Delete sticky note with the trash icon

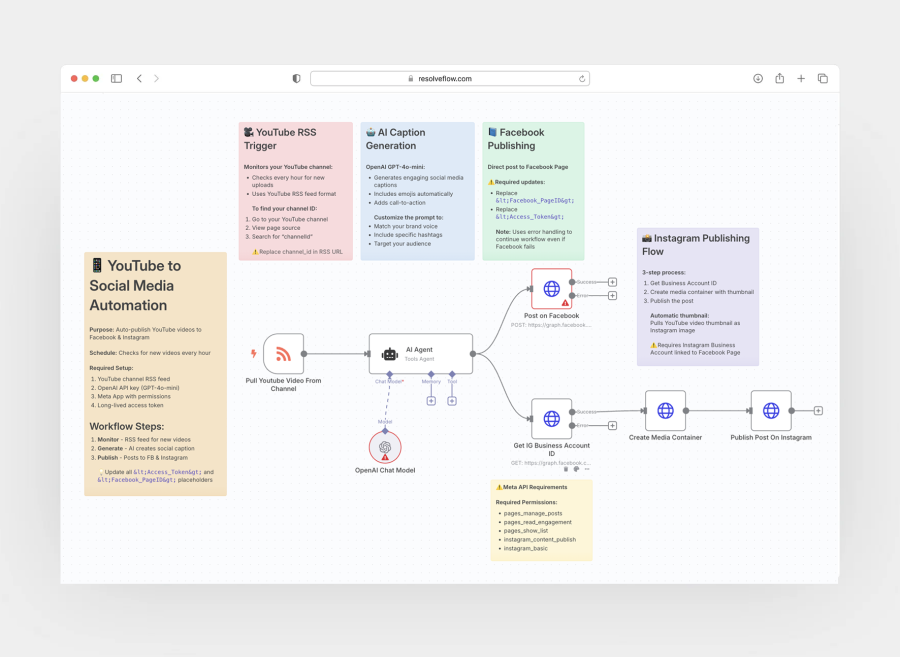(566, 469)
